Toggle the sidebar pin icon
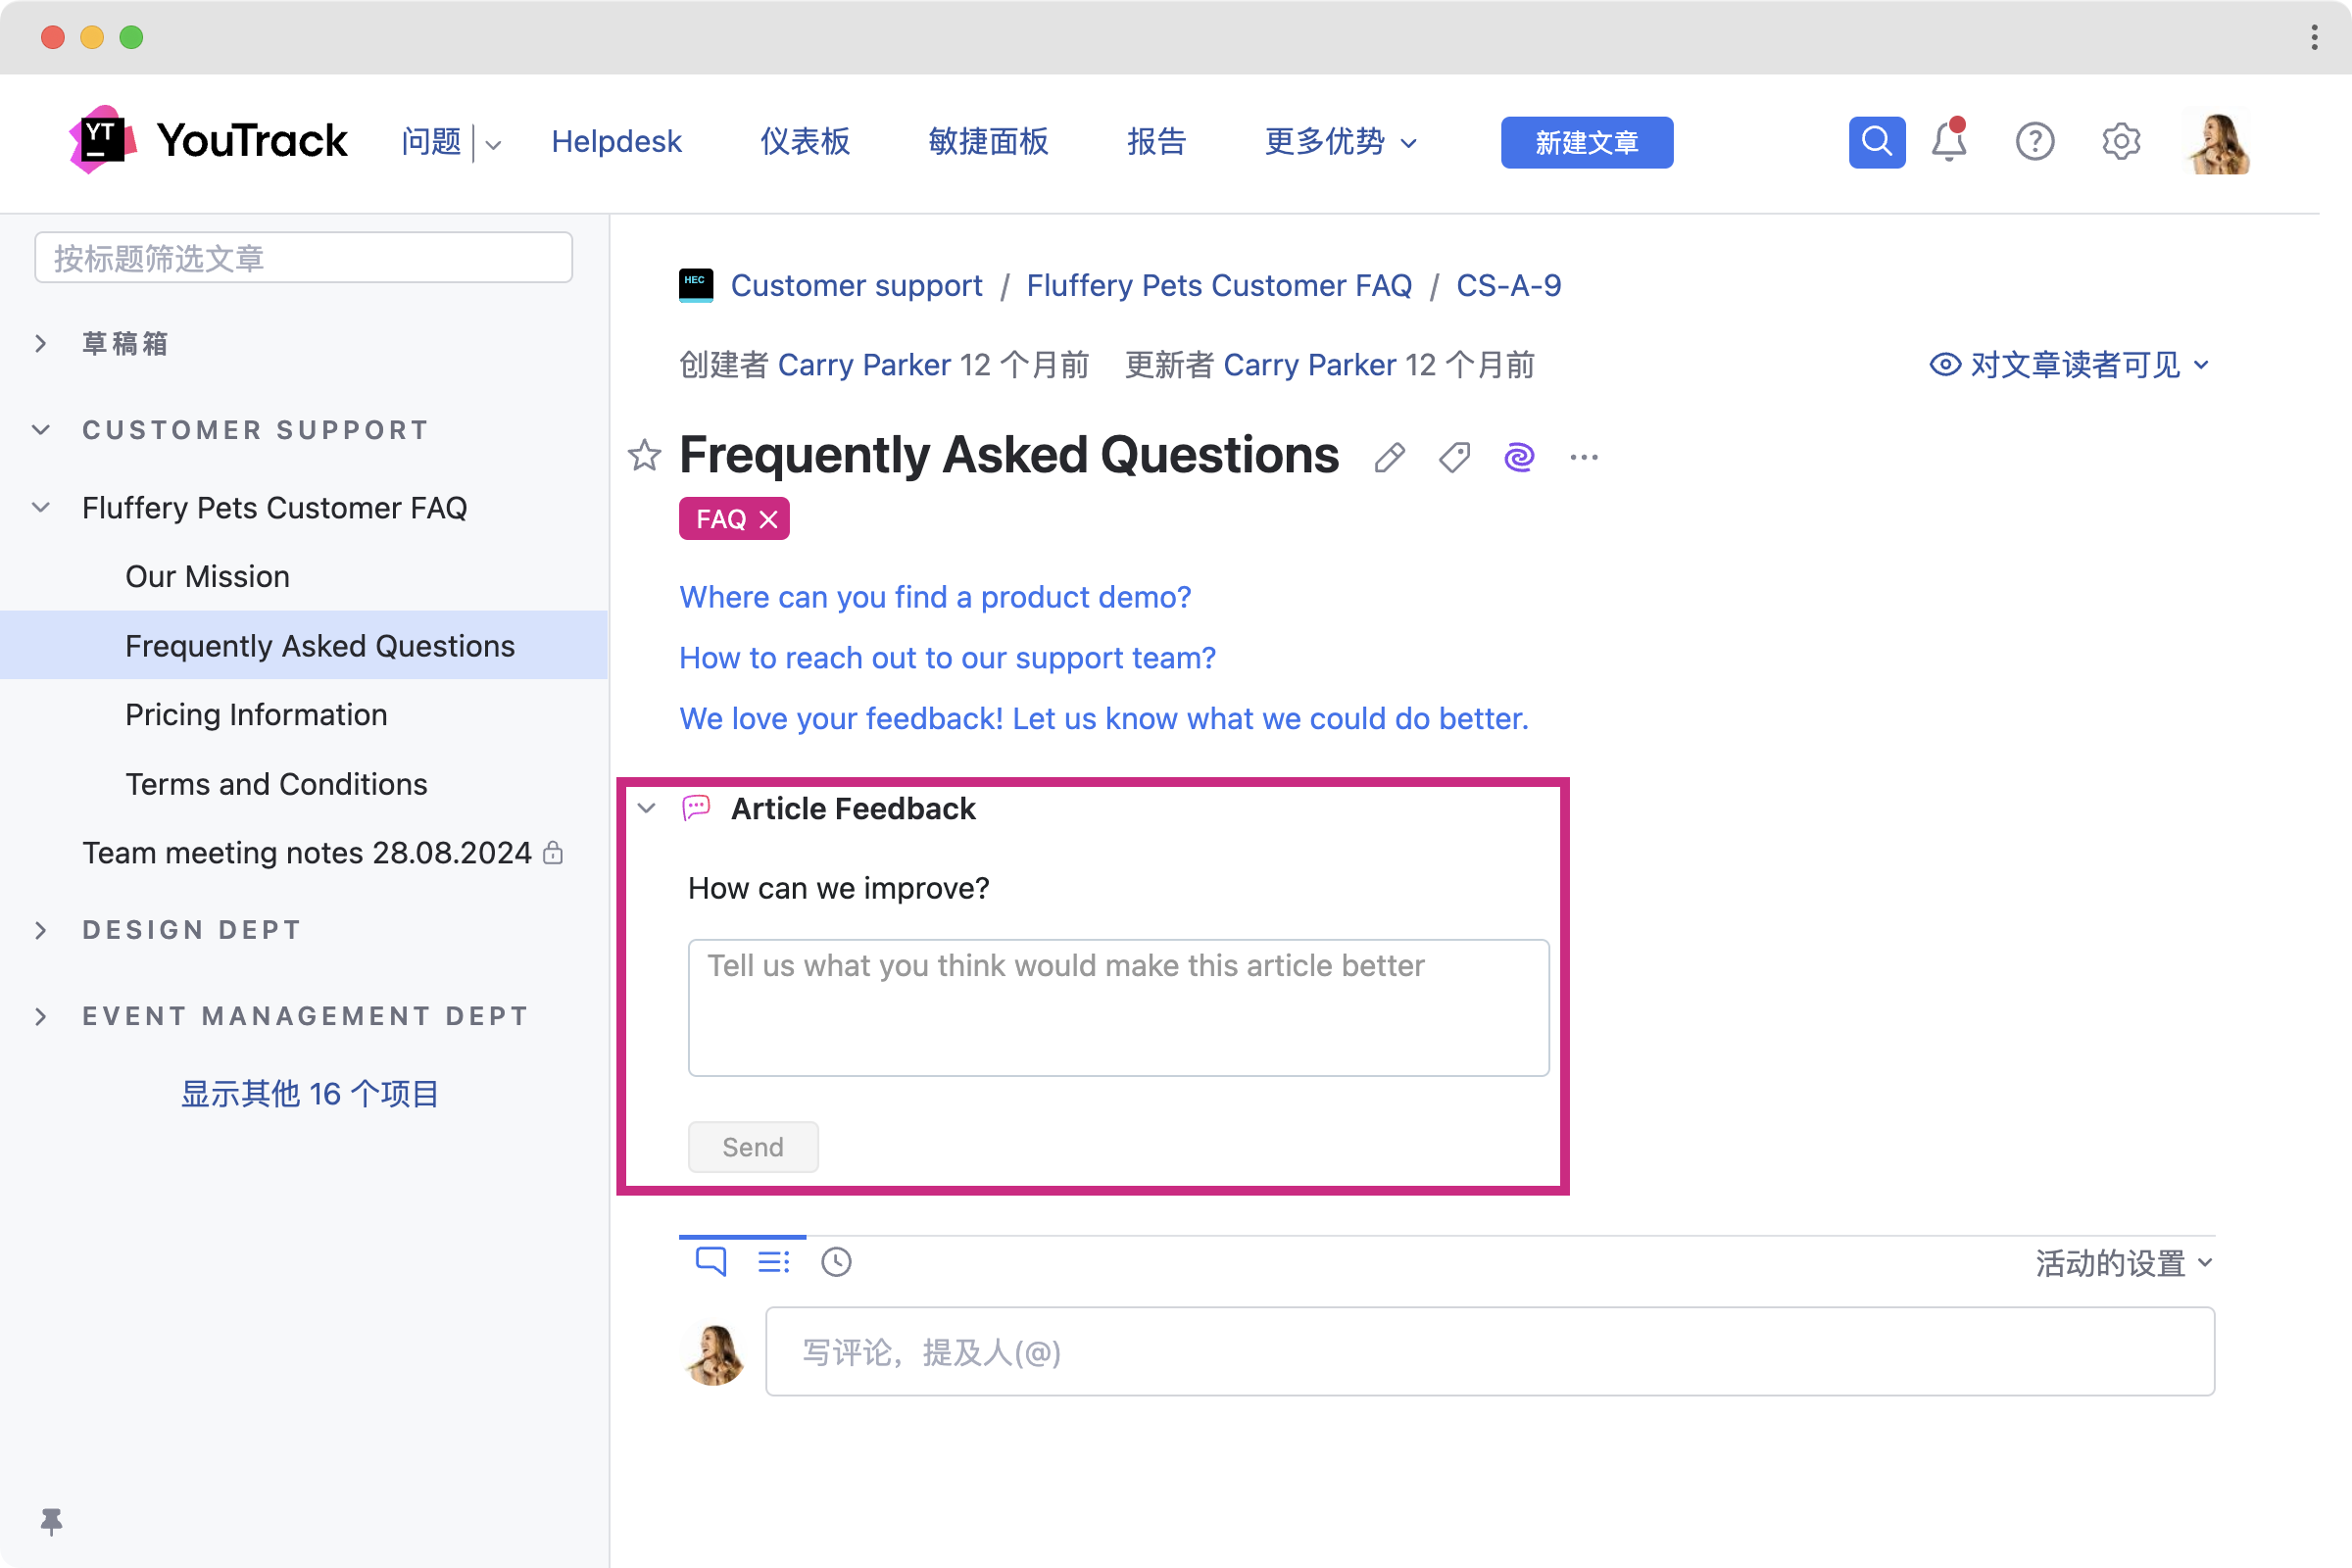 point(51,1521)
